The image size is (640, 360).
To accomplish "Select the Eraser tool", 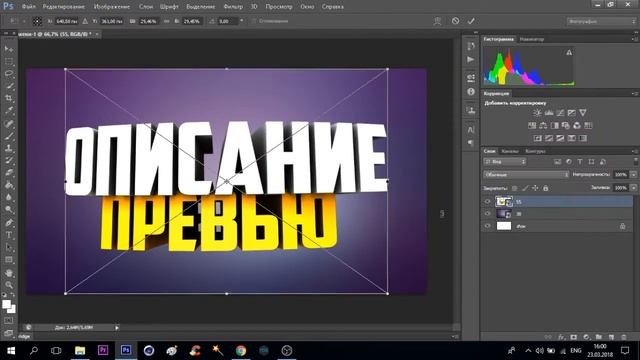I will pos(9,173).
